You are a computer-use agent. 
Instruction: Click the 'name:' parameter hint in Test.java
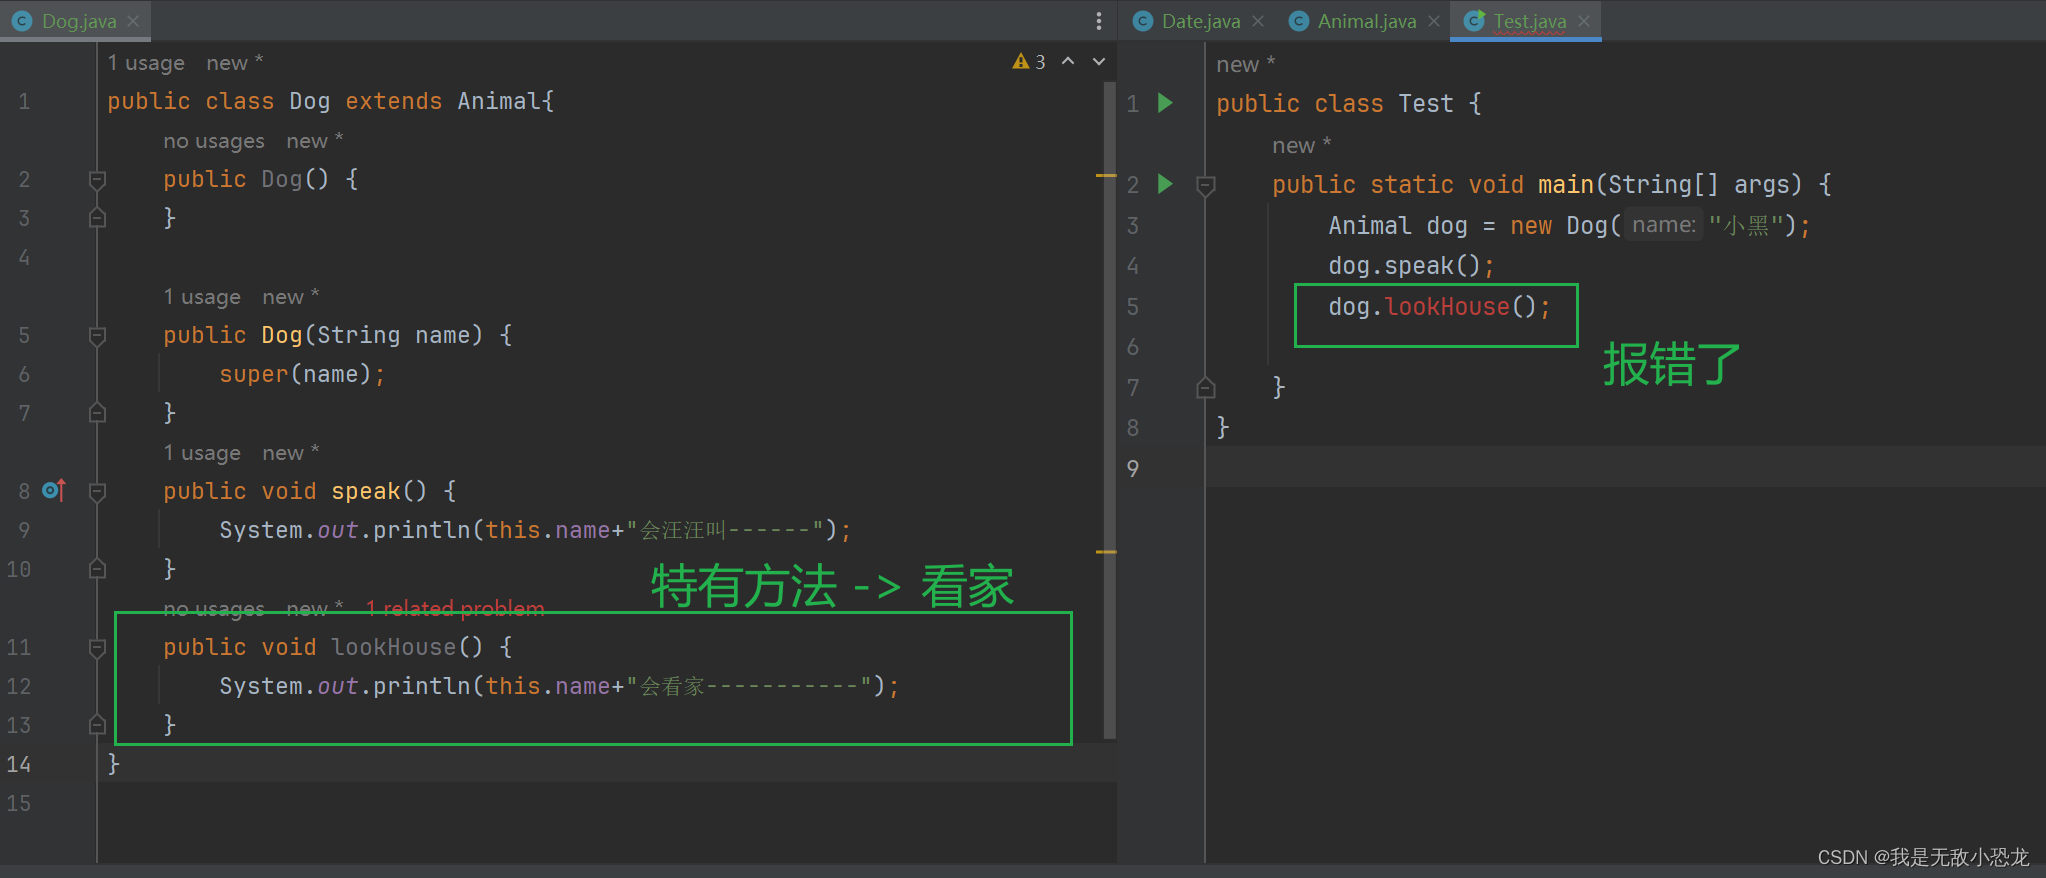(1664, 225)
